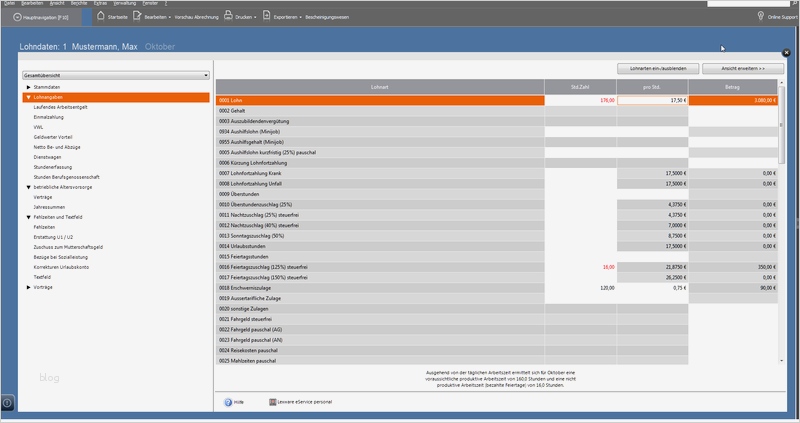800x423 pixels.
Task: Close the Lohndaten panel with the X
Action: pyautogui.click(x=786, y=53)
